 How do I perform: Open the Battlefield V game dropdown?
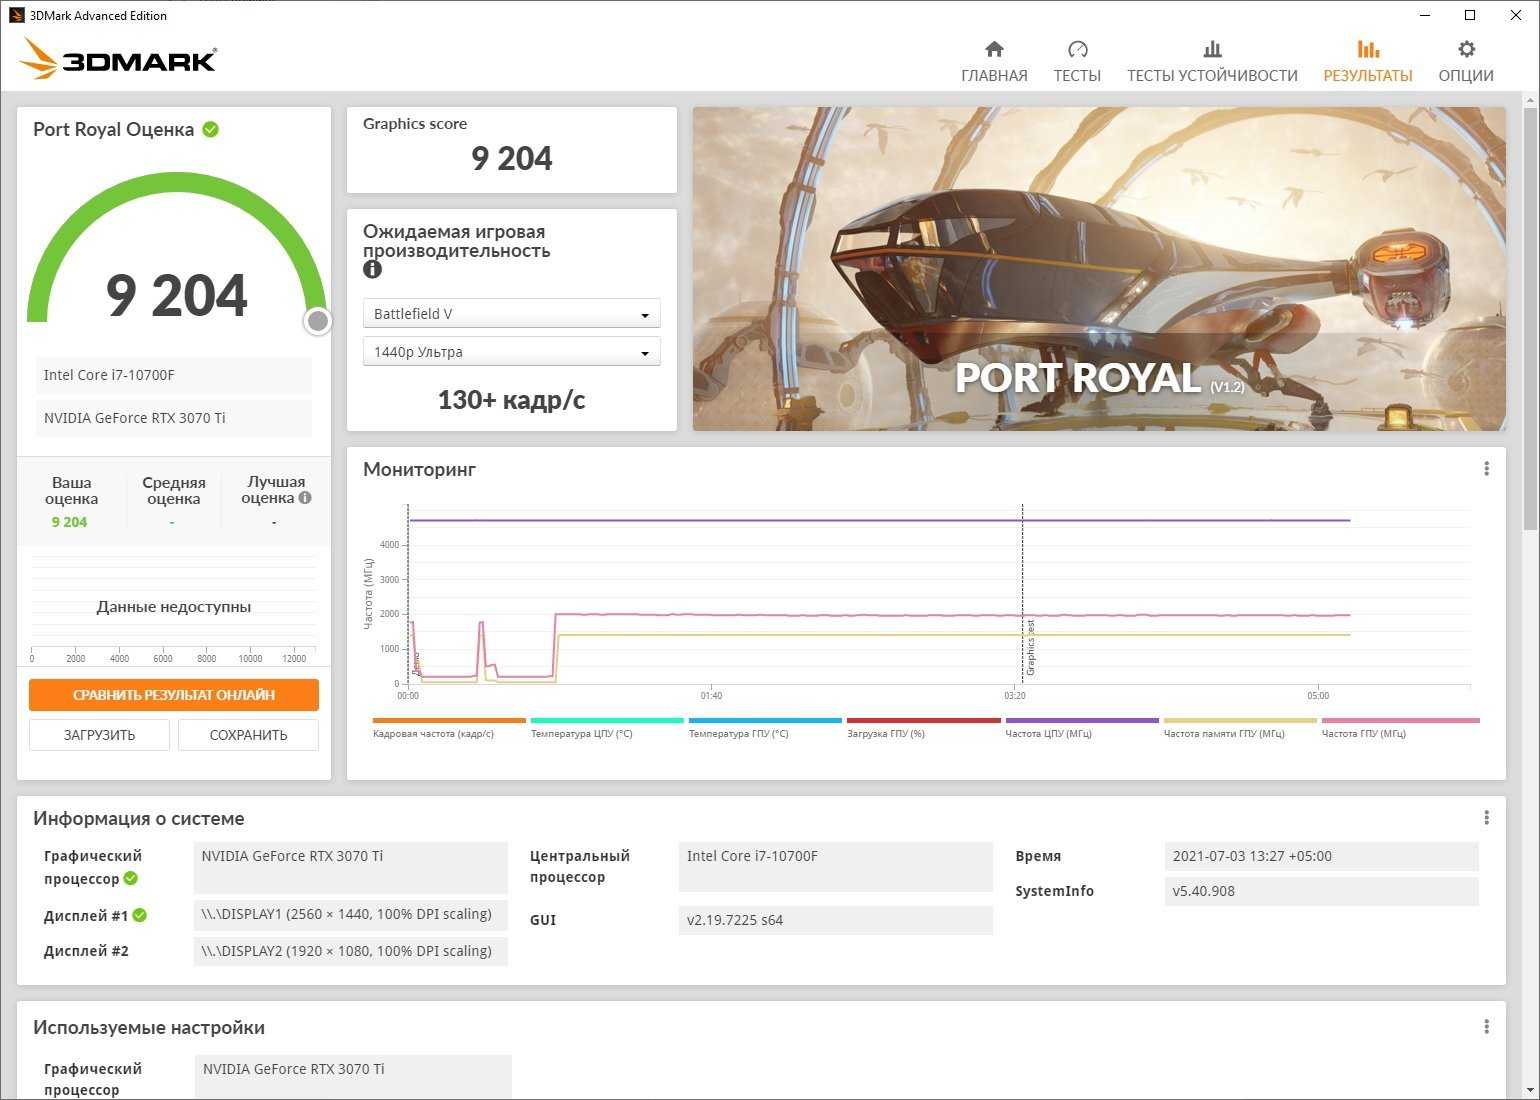point(511,314)
